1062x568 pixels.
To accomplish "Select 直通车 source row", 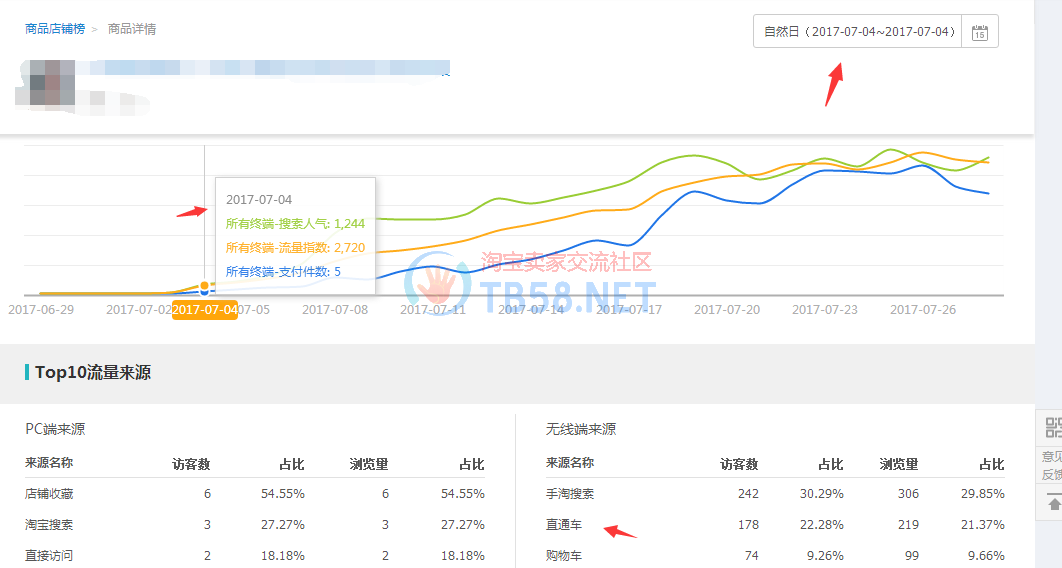I will point(565,525).
